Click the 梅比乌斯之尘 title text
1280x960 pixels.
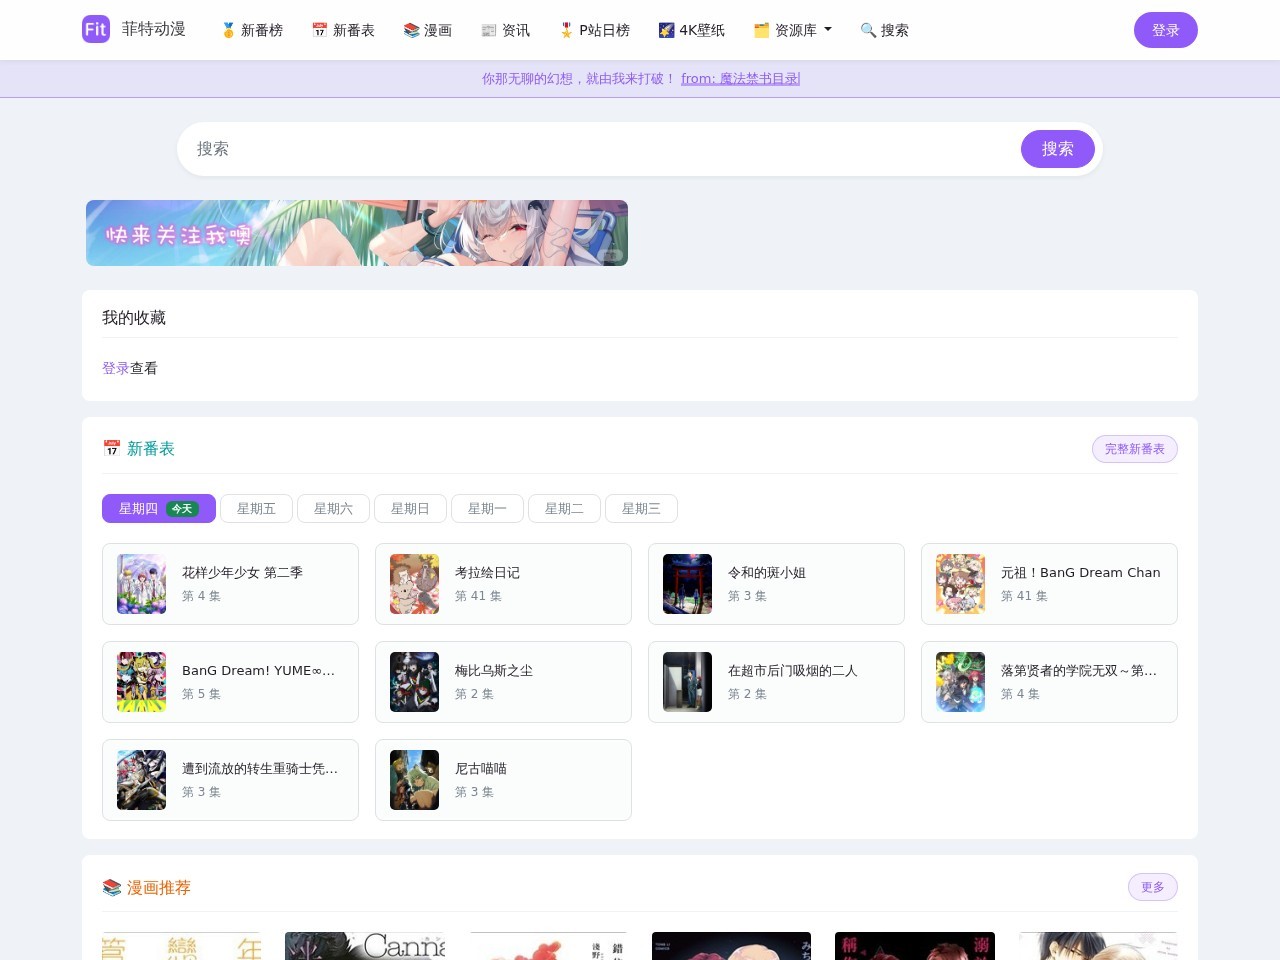pyautogui.click(x=494, y=671)
